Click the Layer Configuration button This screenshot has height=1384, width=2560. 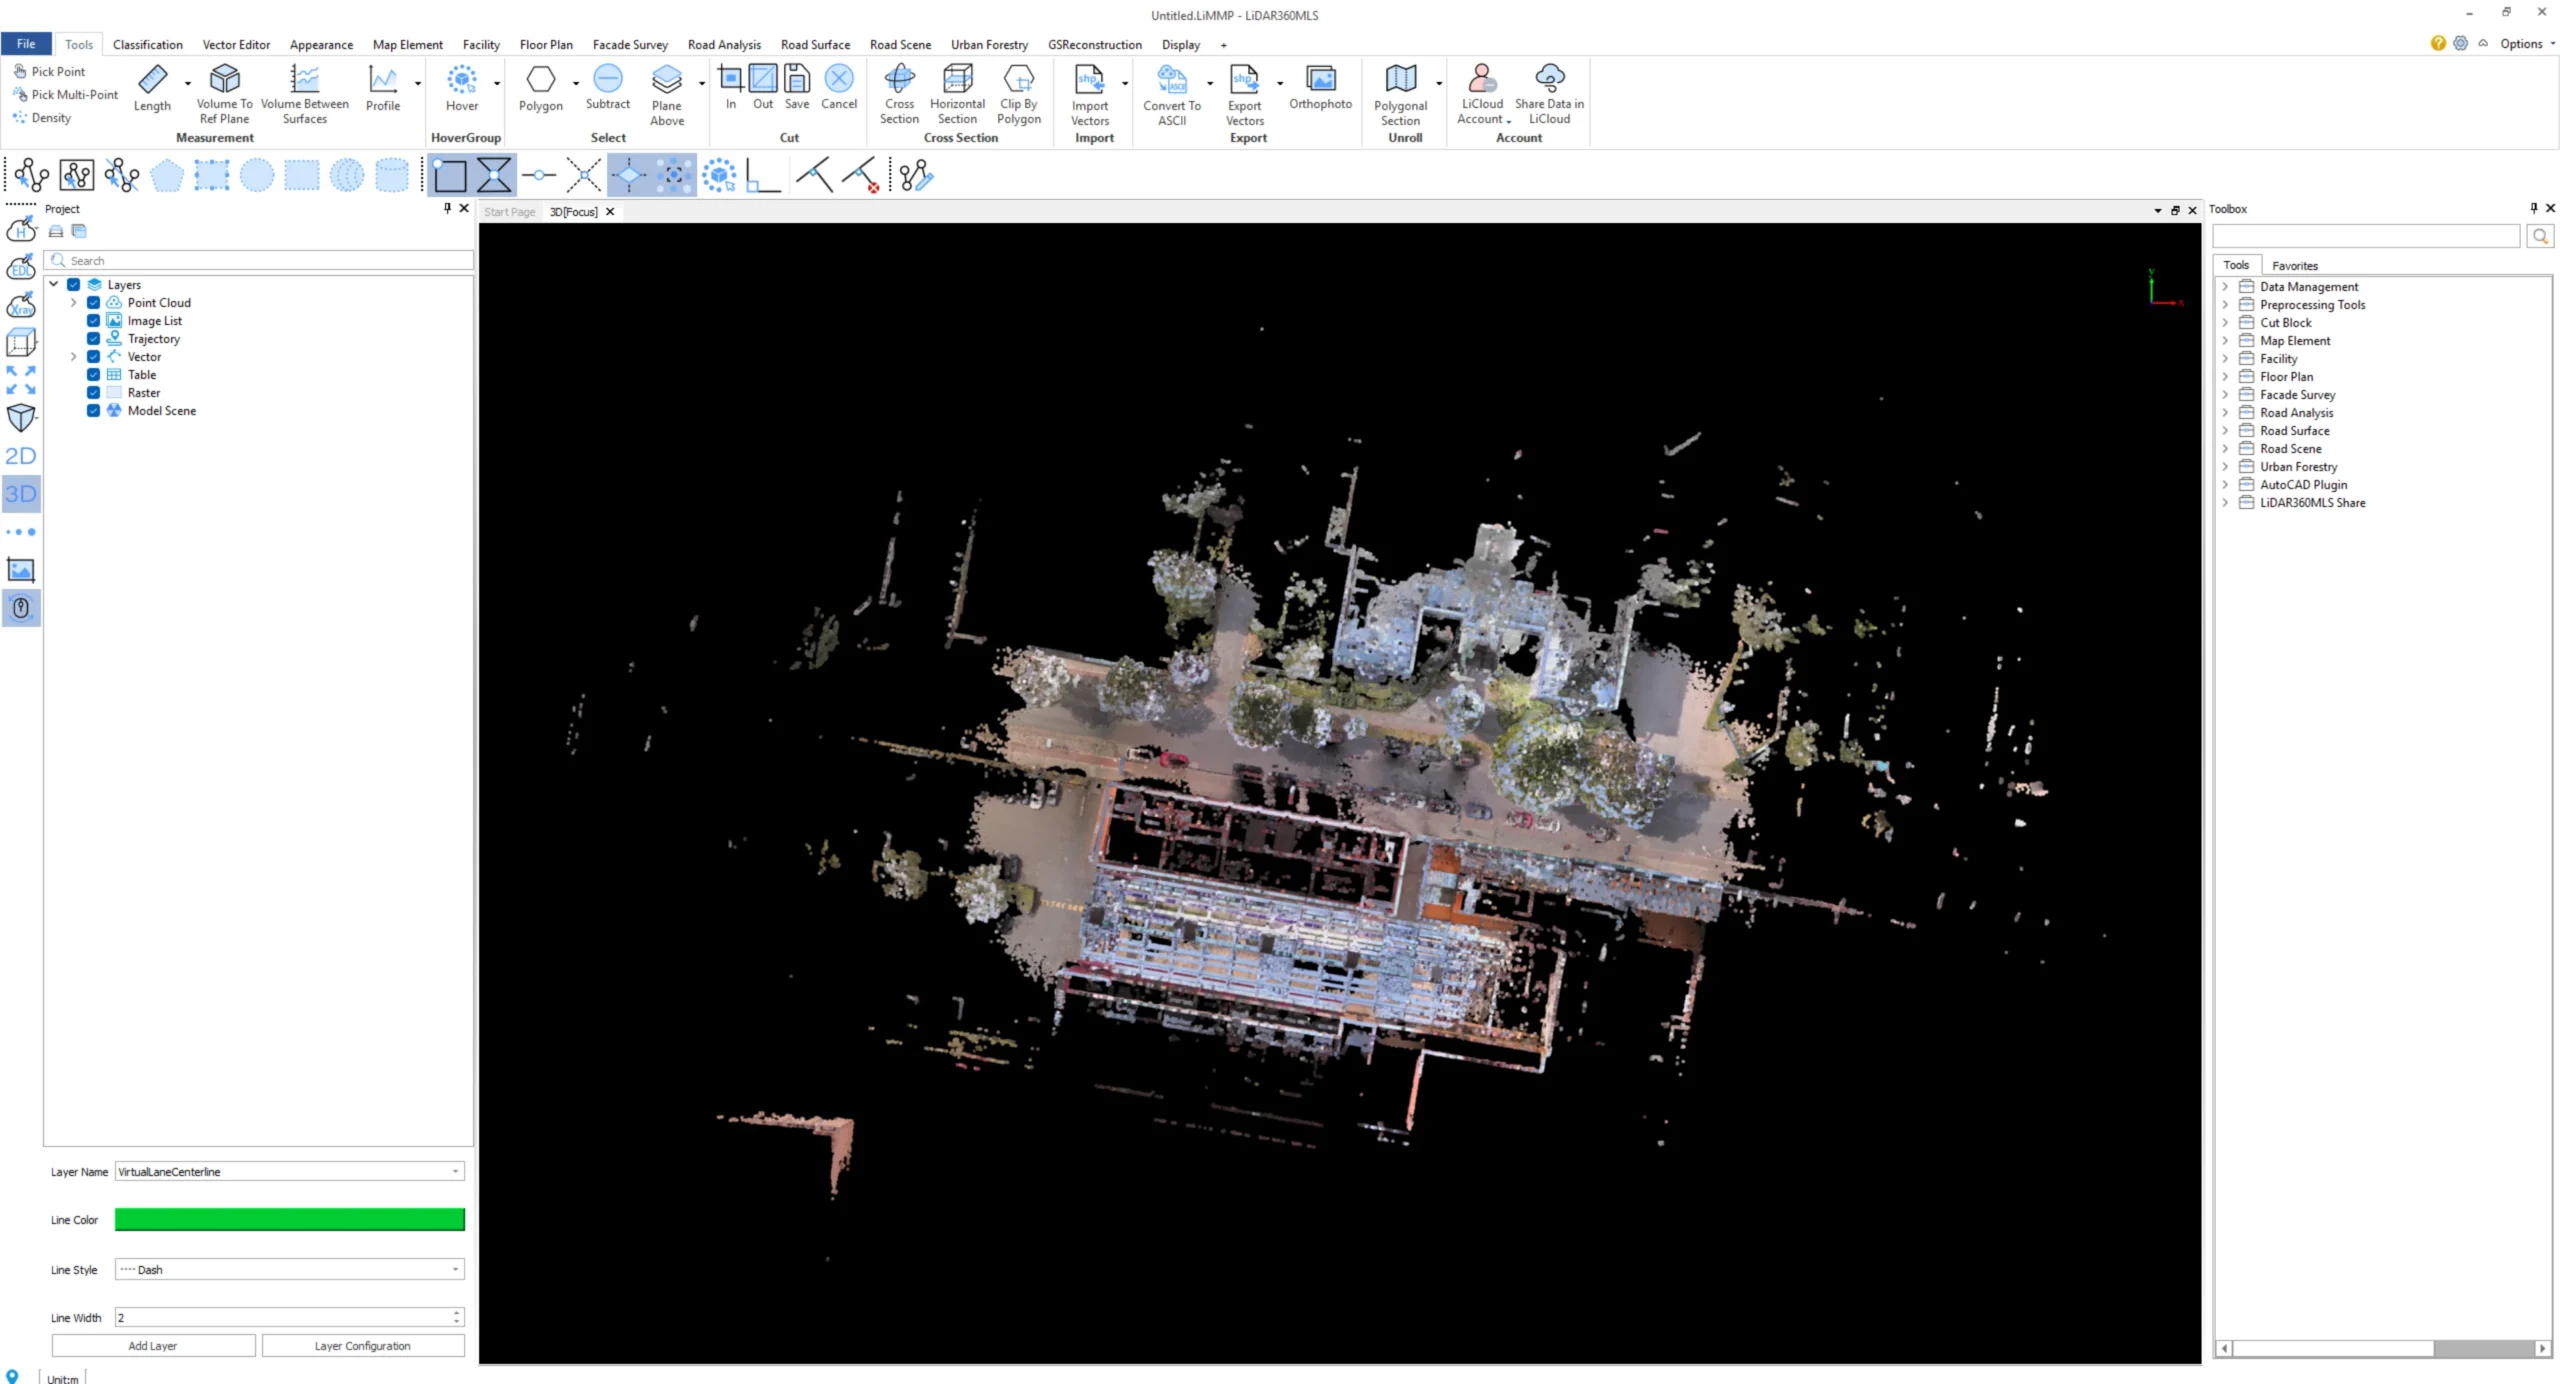362,1346
